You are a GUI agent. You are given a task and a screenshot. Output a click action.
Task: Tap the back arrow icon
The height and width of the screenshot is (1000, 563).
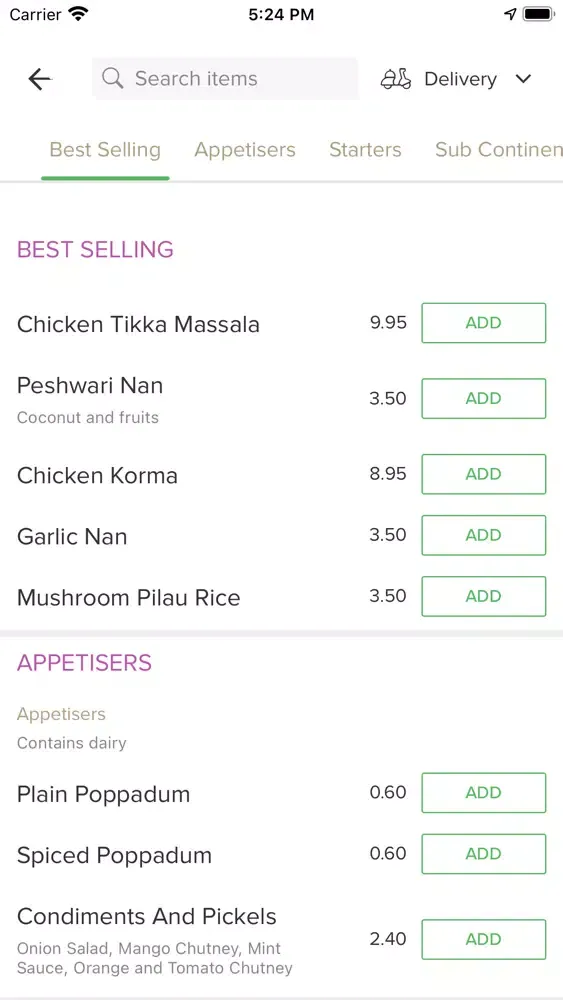[x=40, y=79]
